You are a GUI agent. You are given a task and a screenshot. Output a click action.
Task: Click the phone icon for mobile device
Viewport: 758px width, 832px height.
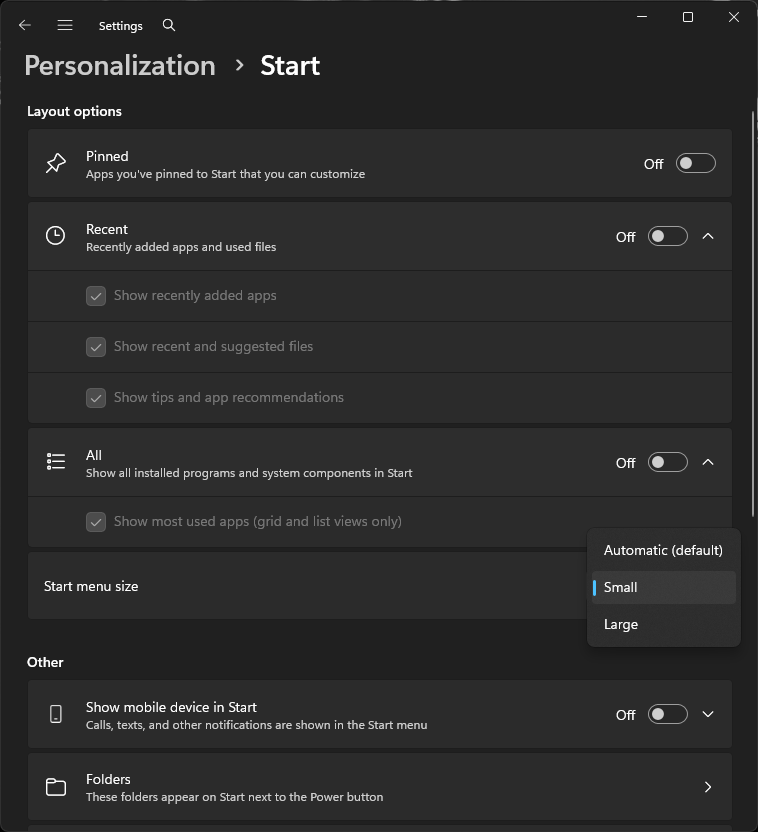[56, 714]
